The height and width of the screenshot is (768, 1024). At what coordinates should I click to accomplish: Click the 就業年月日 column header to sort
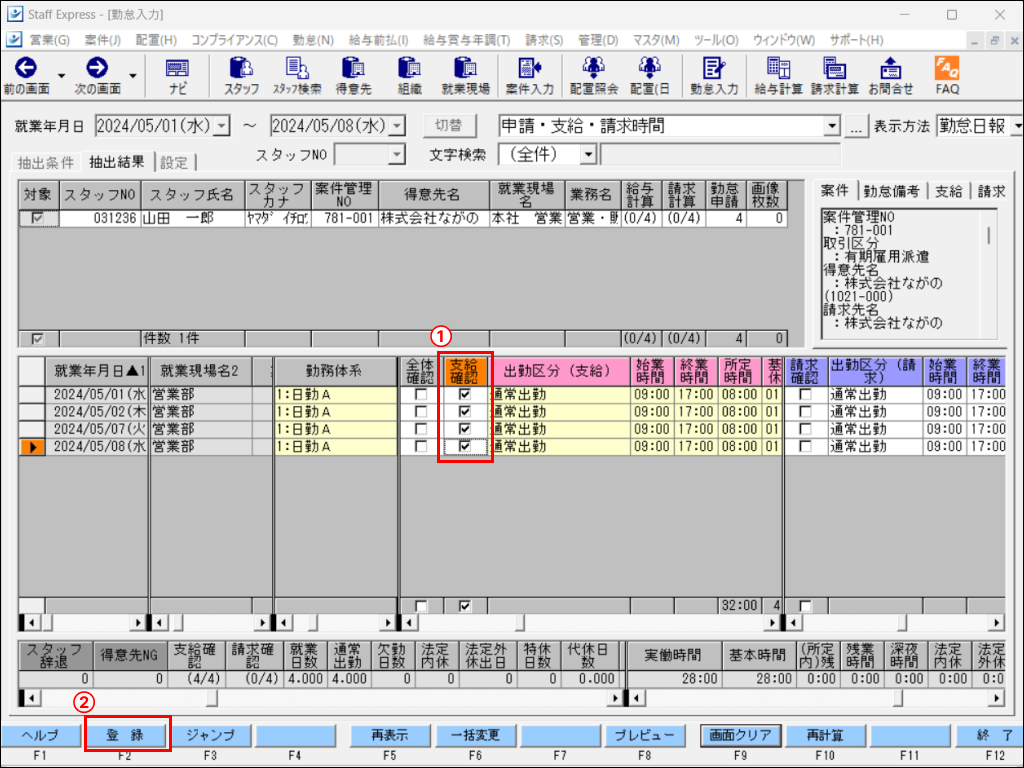coord(97,371)
